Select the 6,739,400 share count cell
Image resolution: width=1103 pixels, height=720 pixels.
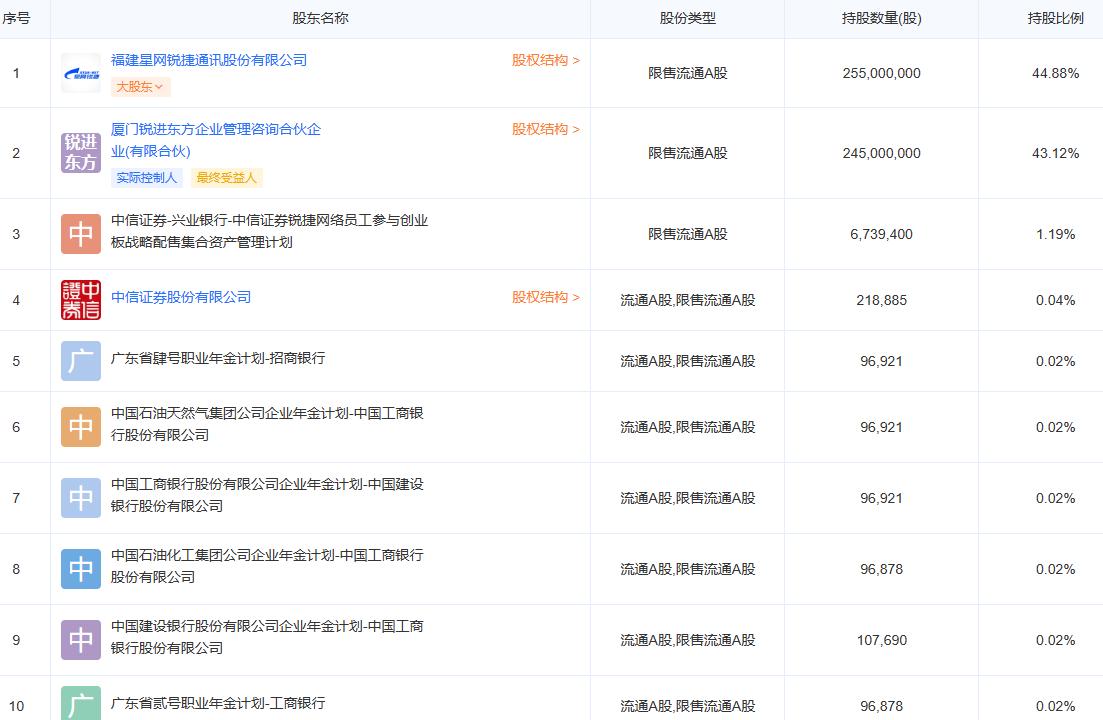click(x=881, y=234)
